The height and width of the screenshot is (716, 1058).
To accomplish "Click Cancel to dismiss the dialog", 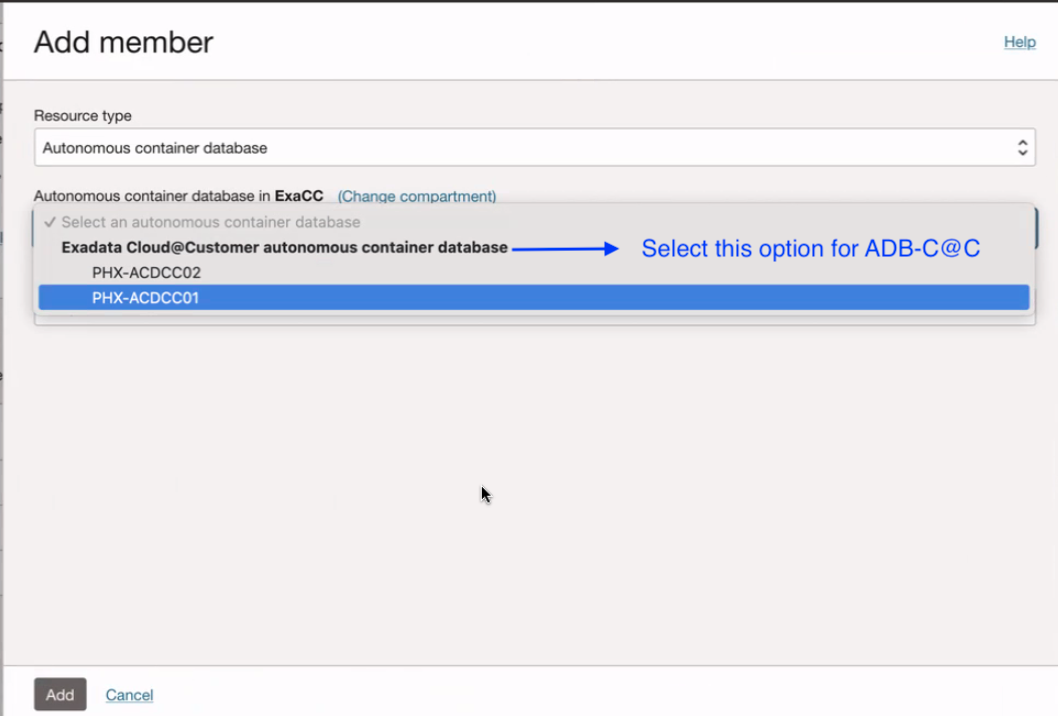I will click(129, 694).
